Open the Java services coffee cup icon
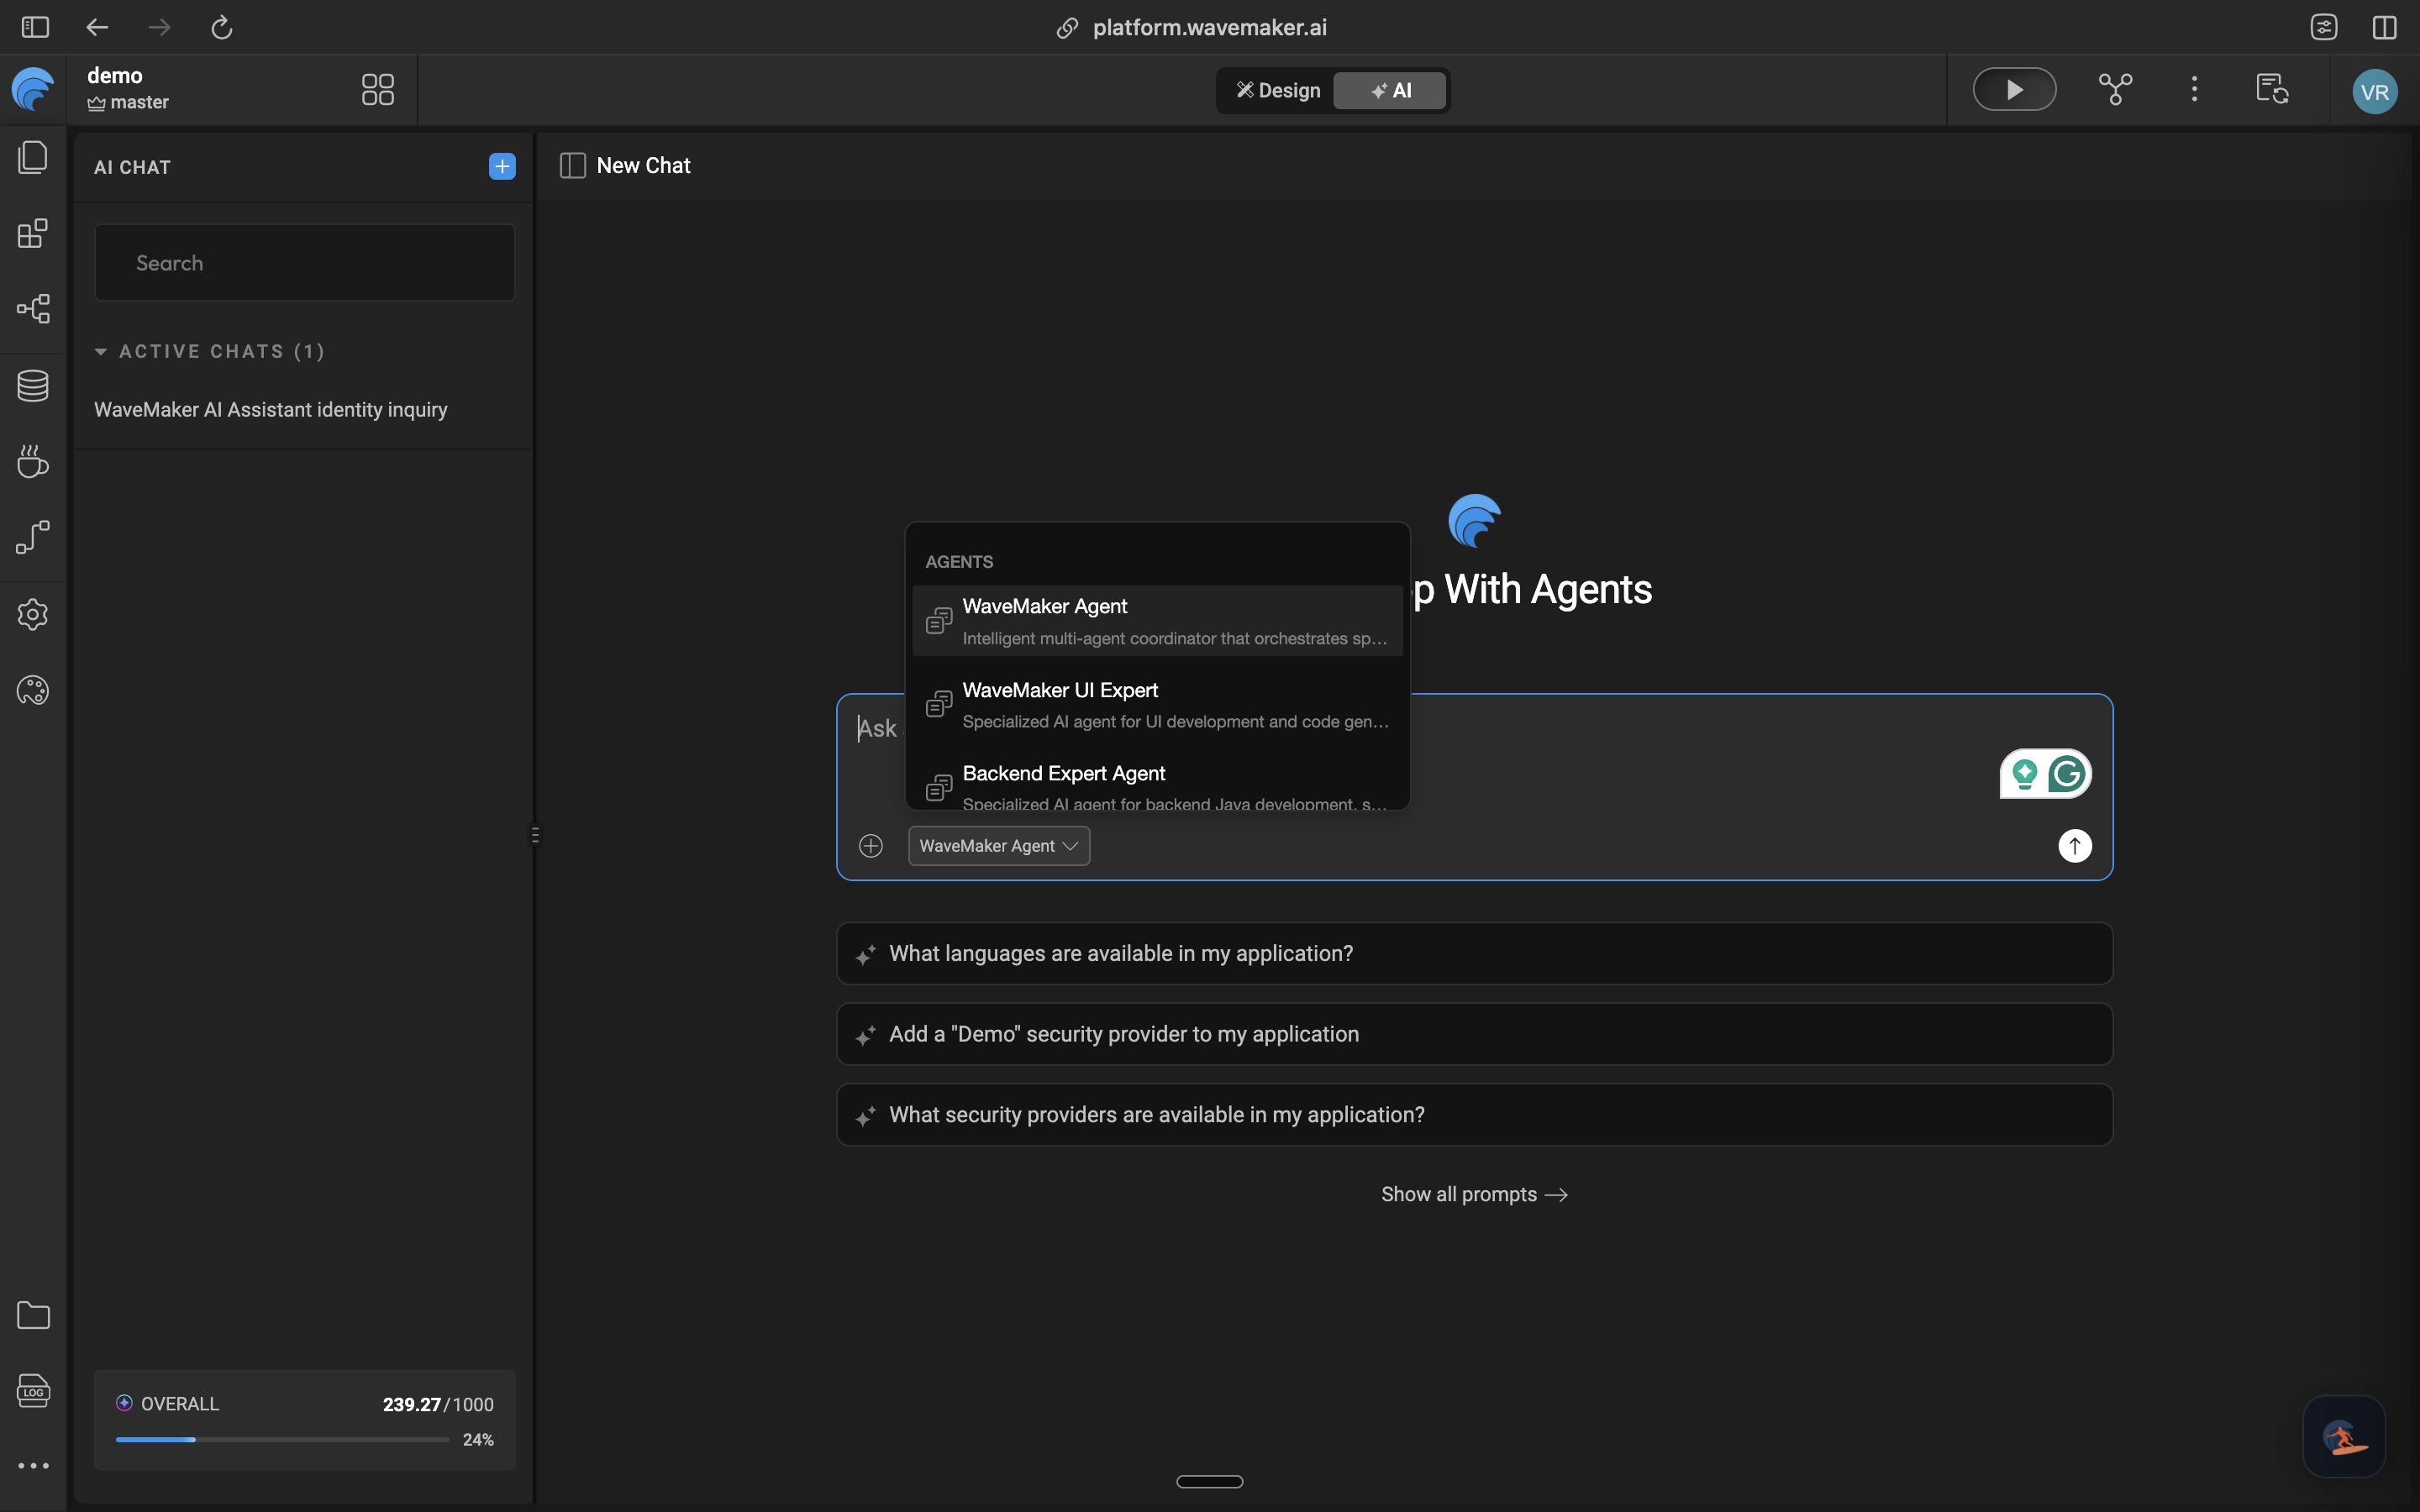The height and width of the screenshot is (1512, 2420). 33,461
